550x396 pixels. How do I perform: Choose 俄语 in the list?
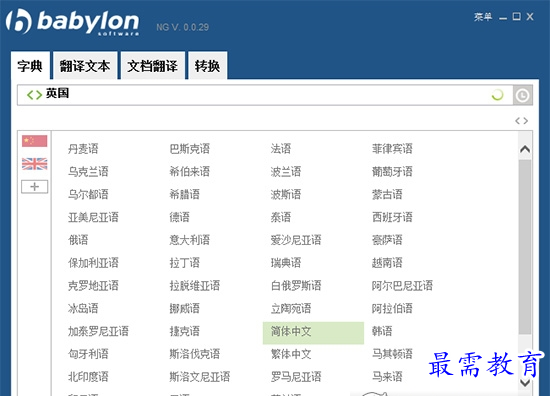(x=78, y=240)
